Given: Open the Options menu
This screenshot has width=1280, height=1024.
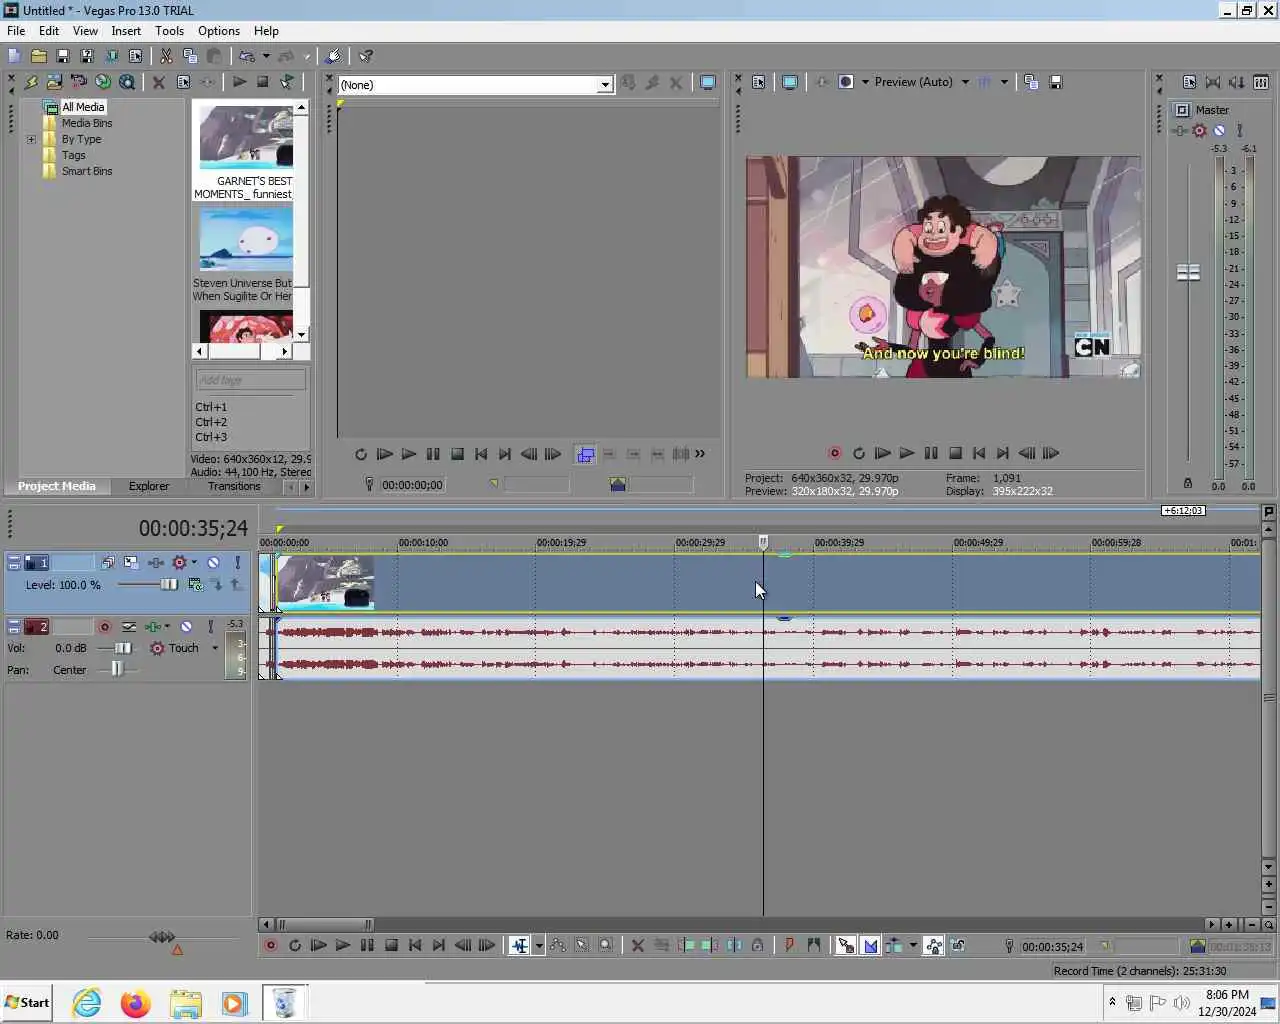Looking at the screenshot, I should (219, 31).
